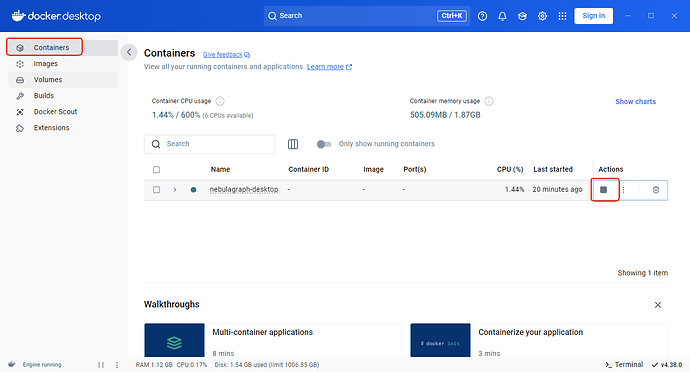This screenshot has height=372, width=690.
Task: Sort by the Name column header
Action: 220,169
